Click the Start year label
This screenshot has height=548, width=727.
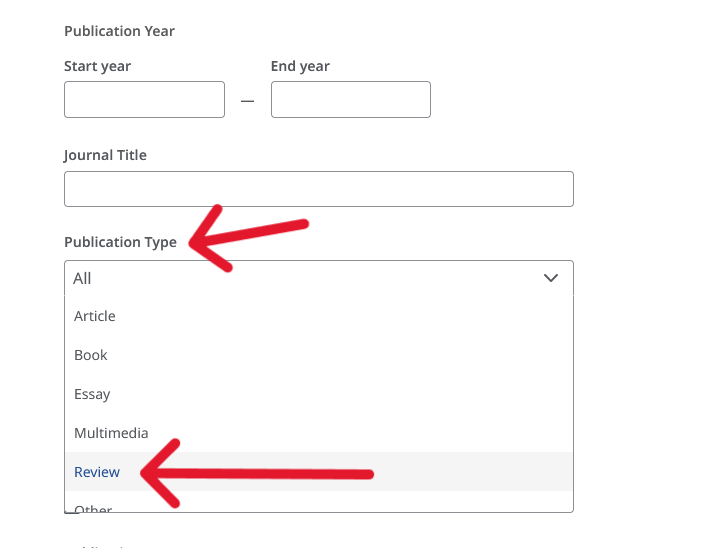[97, 66]
